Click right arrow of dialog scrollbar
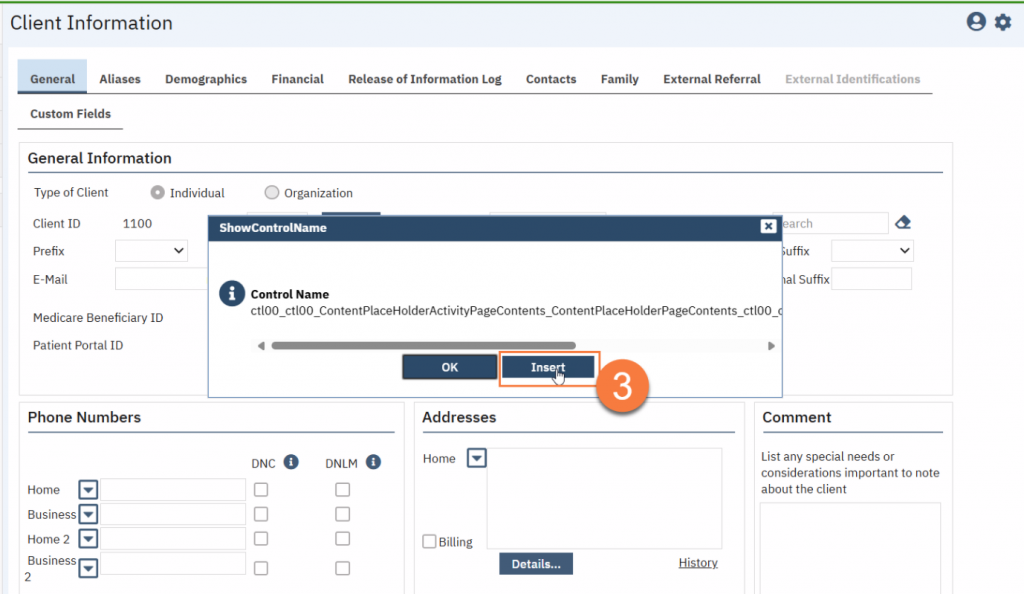Screen dimensions: 1024x594 click(x=771, y=346)
